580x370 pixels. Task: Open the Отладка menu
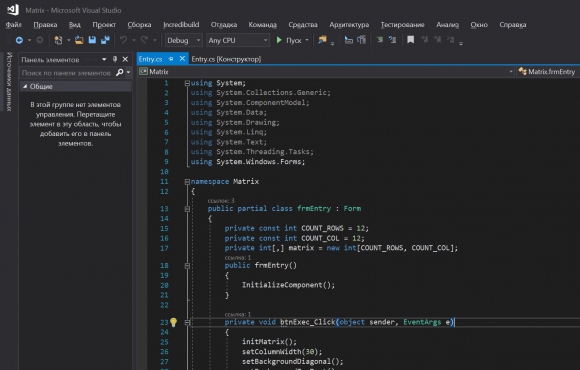click(x=224, y=25)
